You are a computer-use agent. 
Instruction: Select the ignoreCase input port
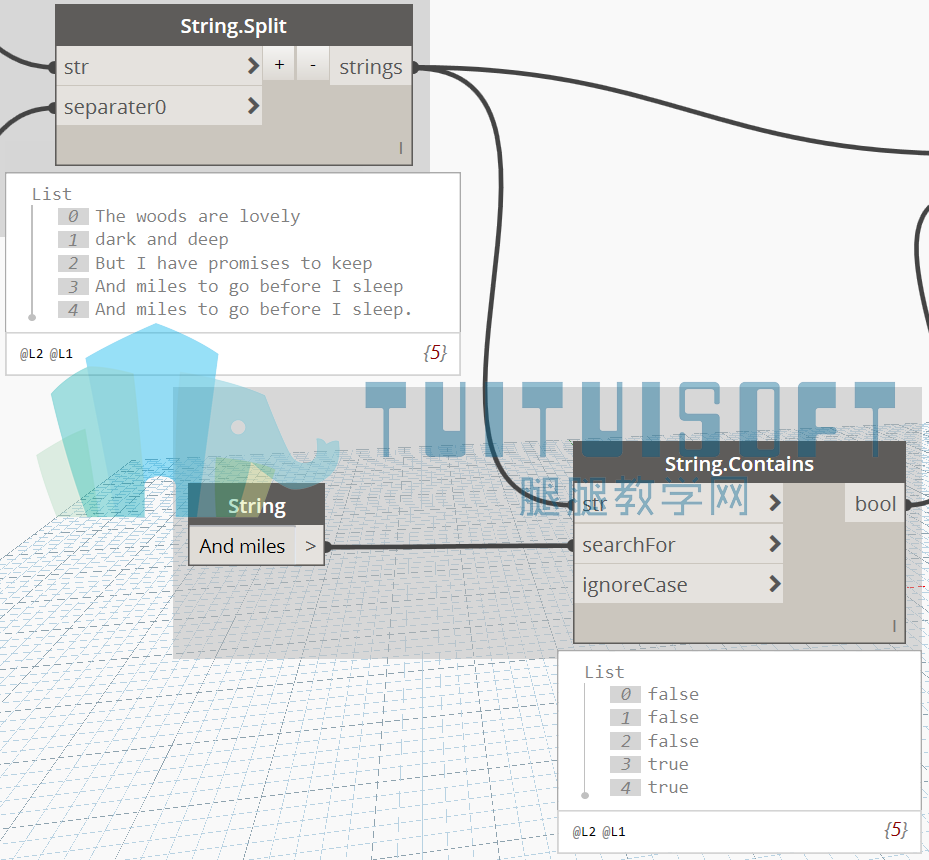click(678, 585)
